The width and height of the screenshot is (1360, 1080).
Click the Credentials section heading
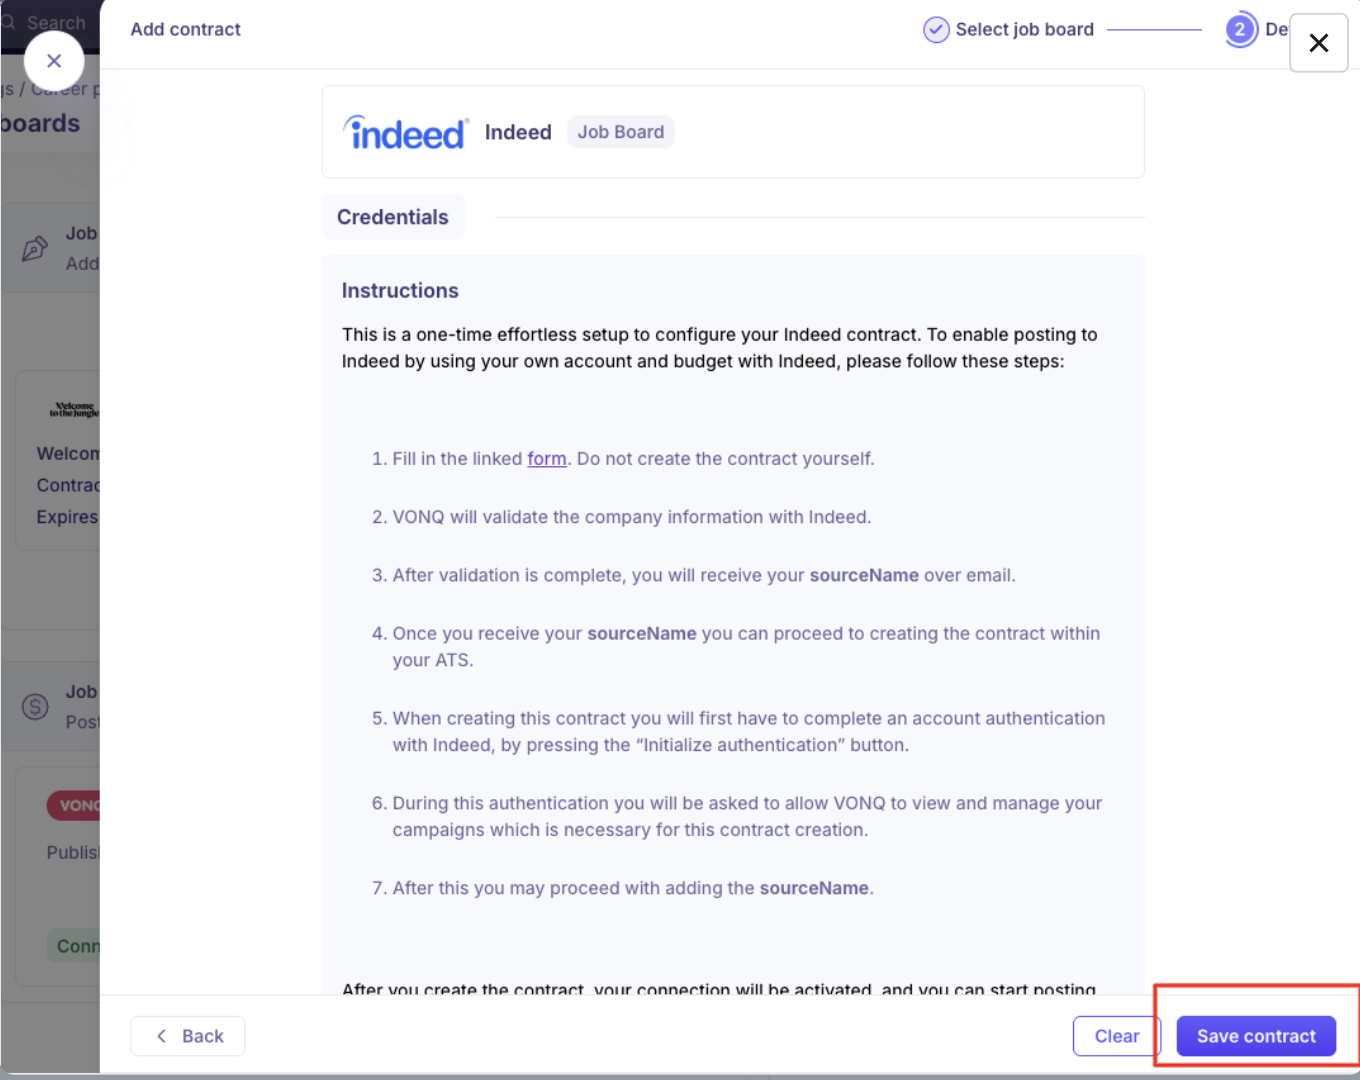pyautogui.click(x=393, y=217)
